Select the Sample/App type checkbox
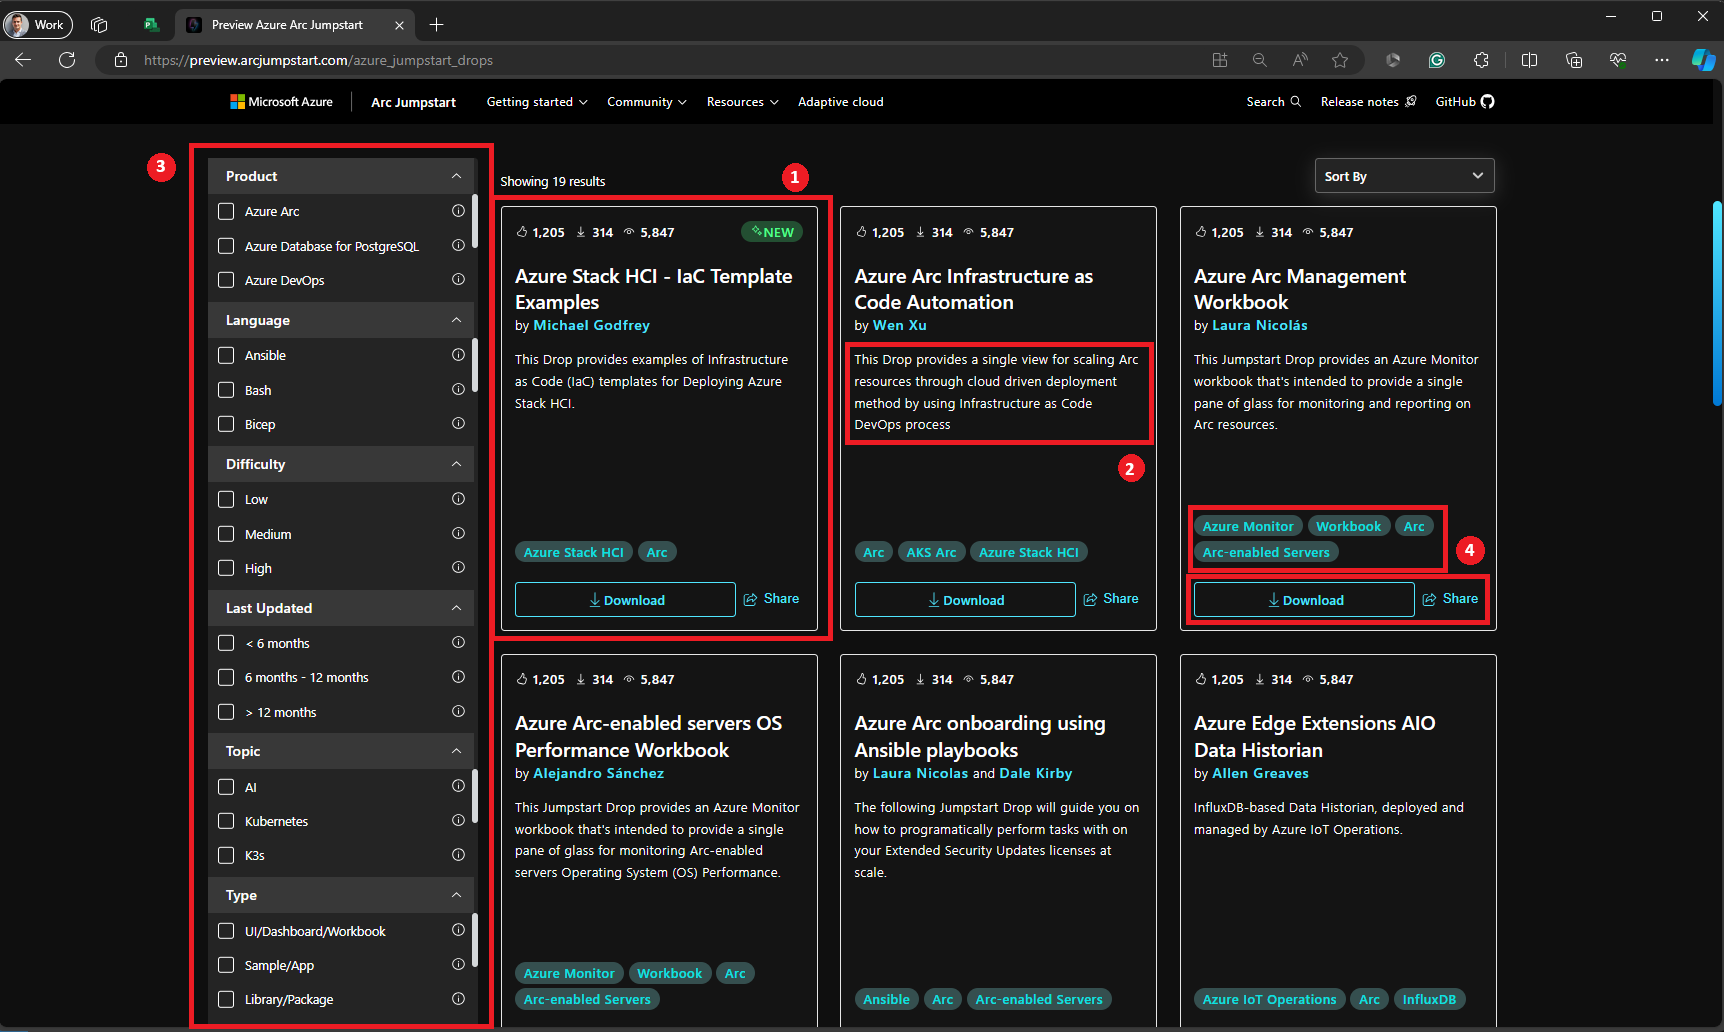 226,965
